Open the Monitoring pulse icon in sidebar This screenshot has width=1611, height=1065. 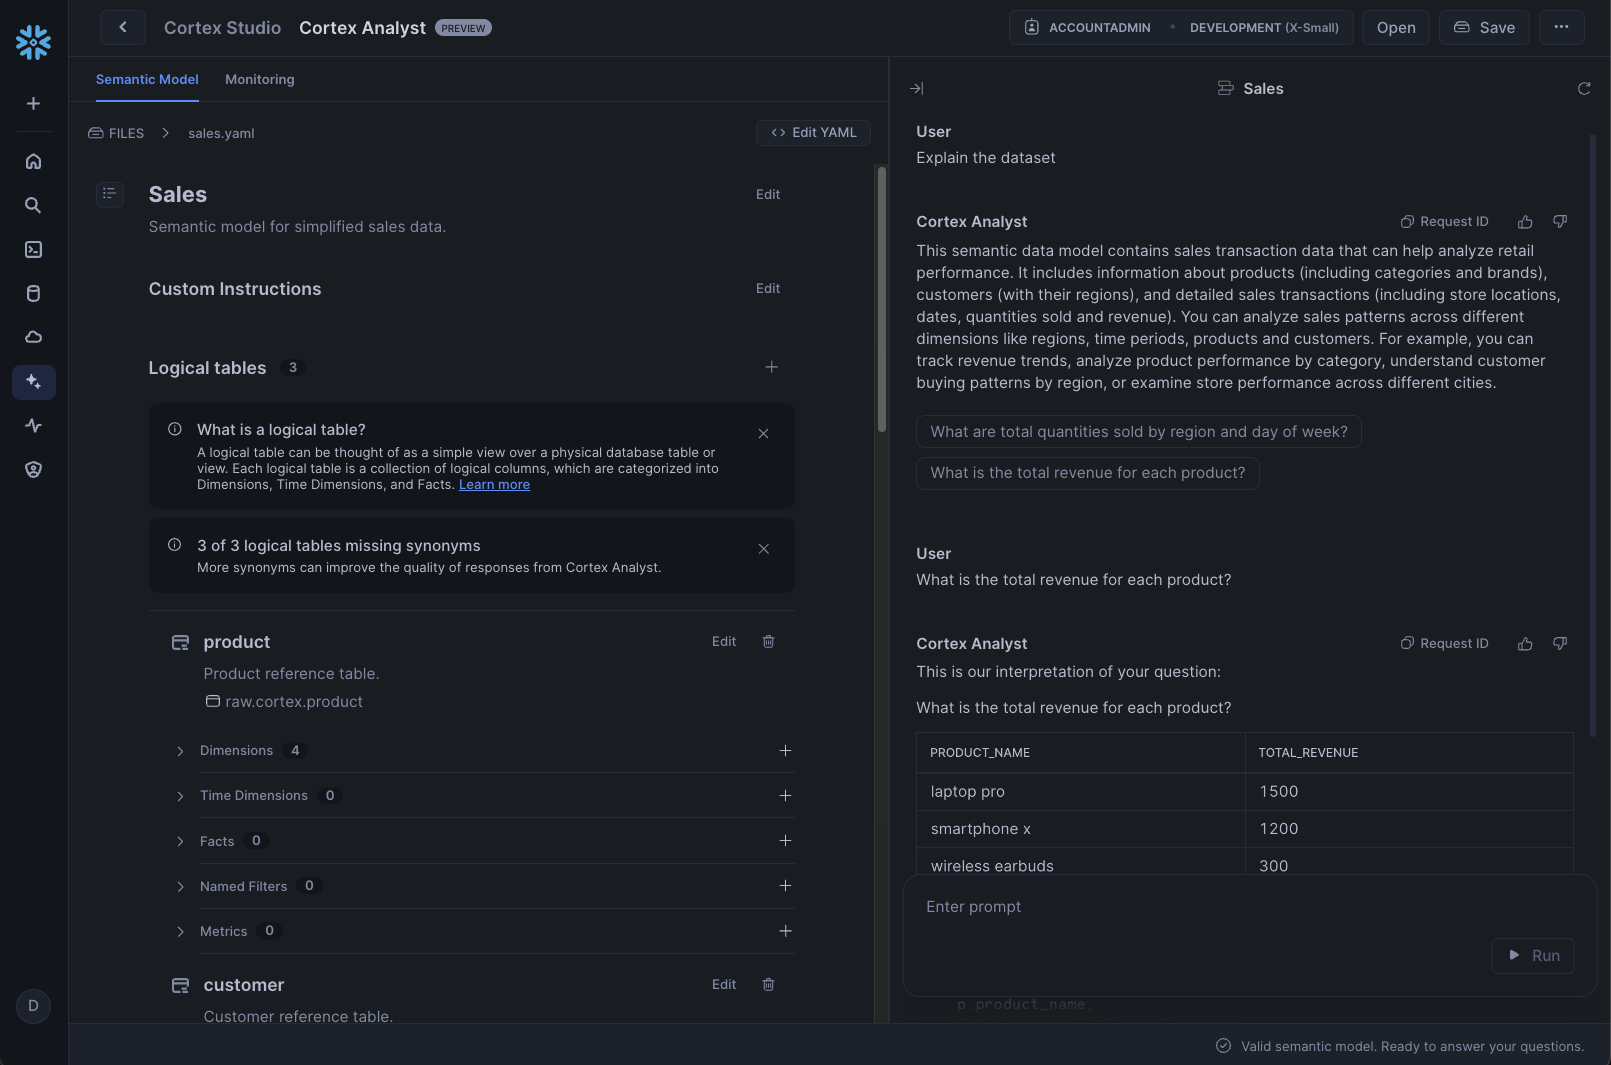pyautogui.click(x=33, y=426)
